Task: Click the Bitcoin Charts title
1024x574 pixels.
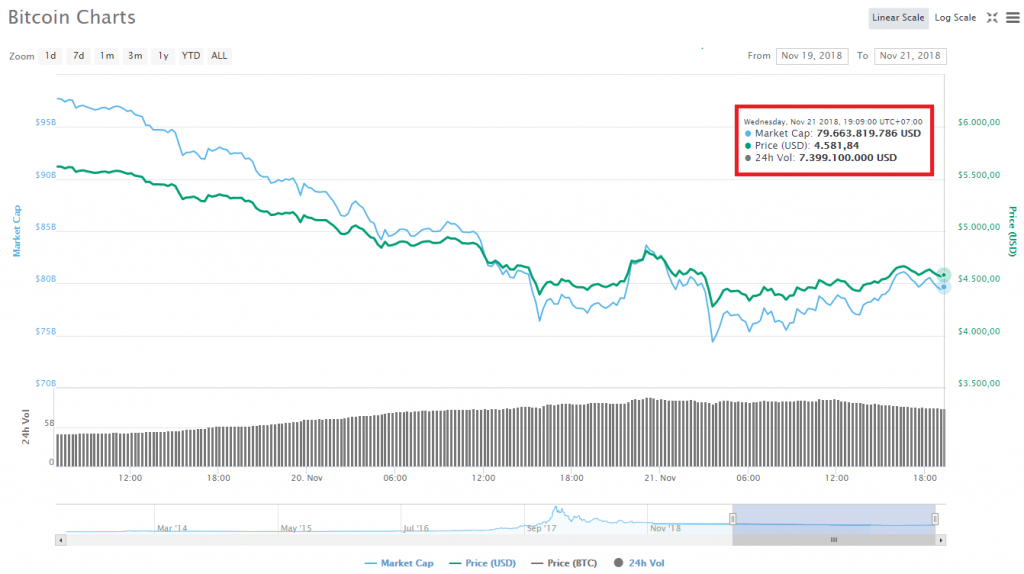Action: pyautogui.click(x=72, y=17)
